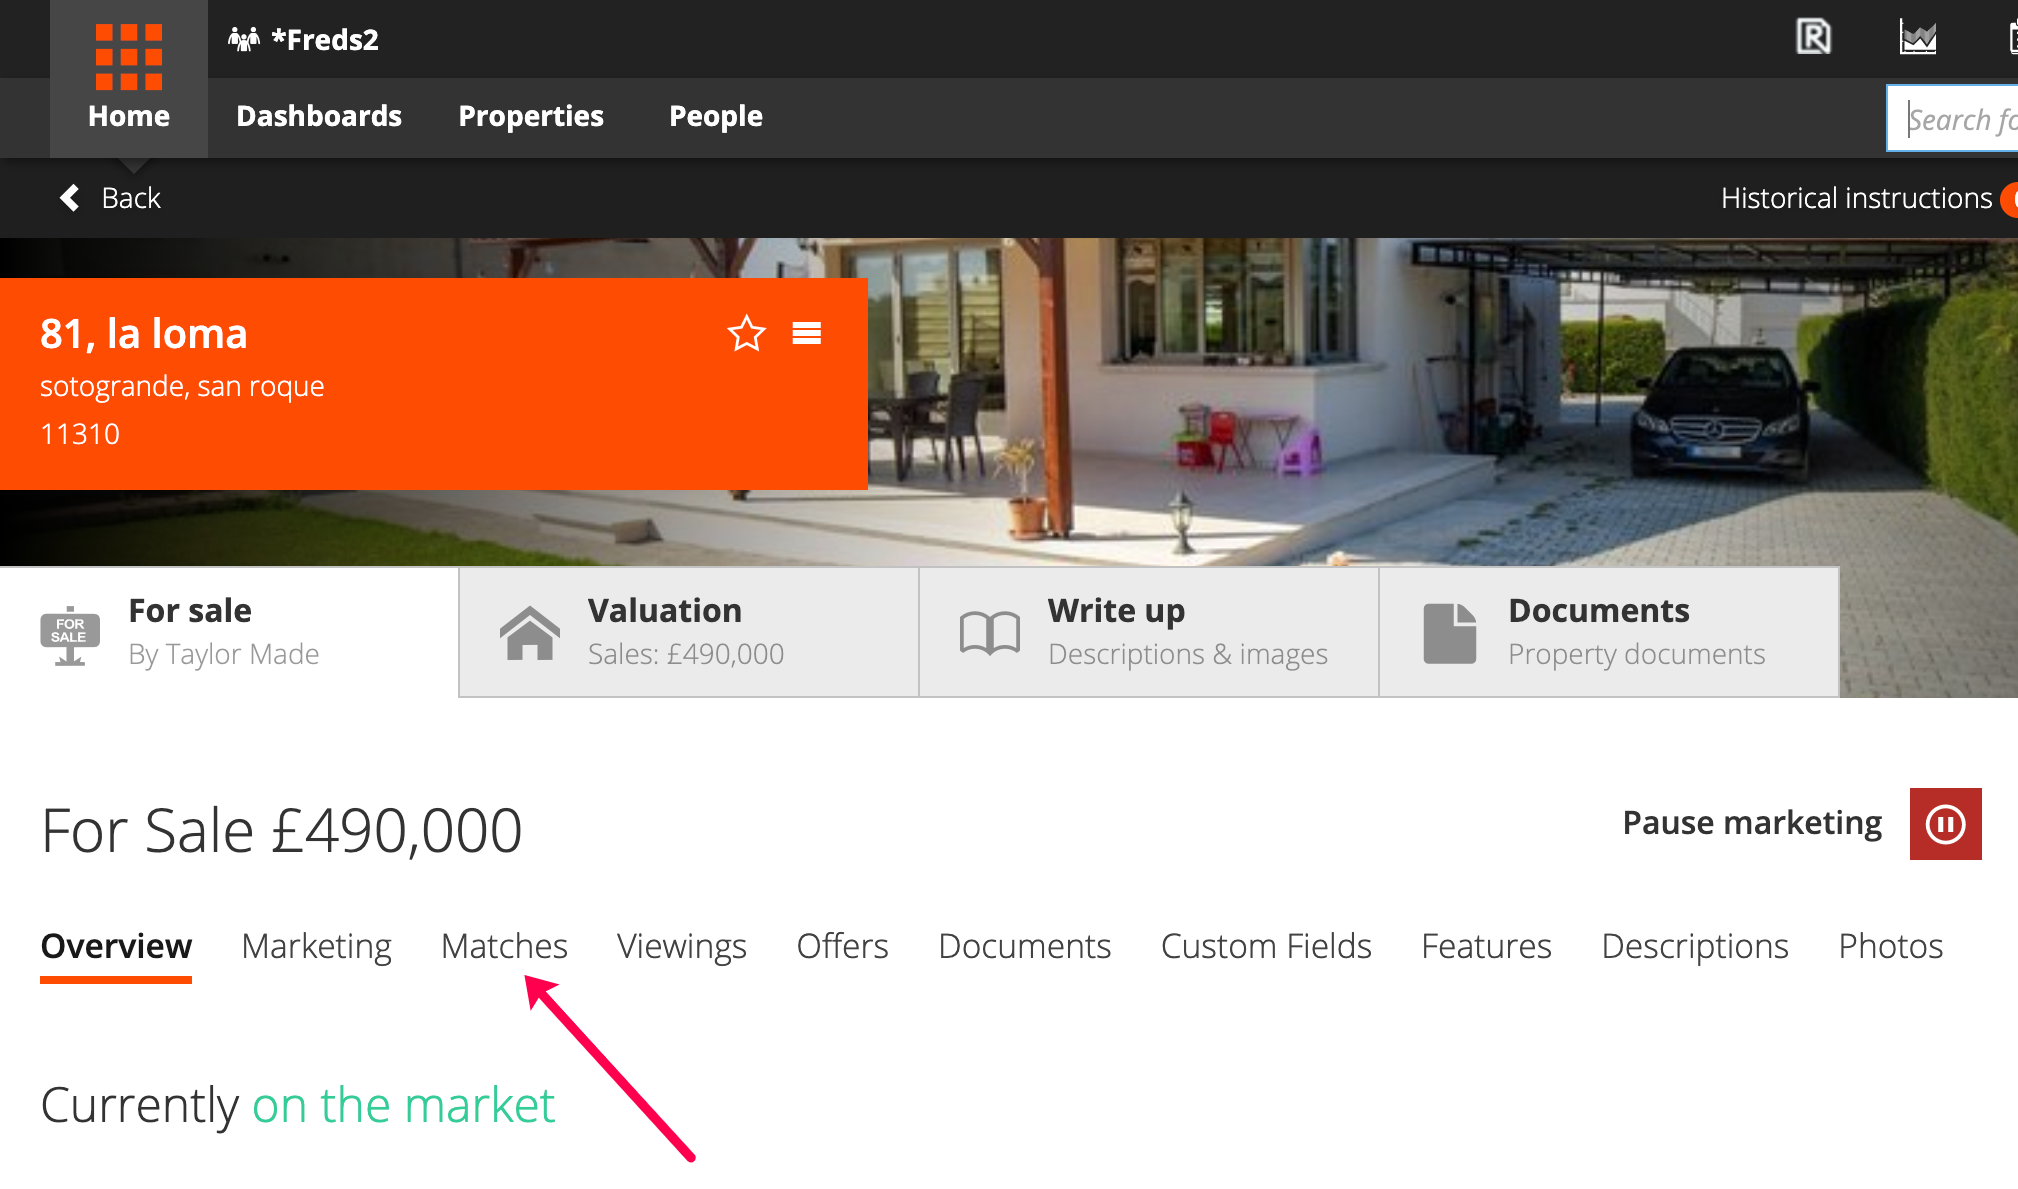Open Historical instructions link
Viewport: 2018px width, 1189px height.
(1857, 198)
